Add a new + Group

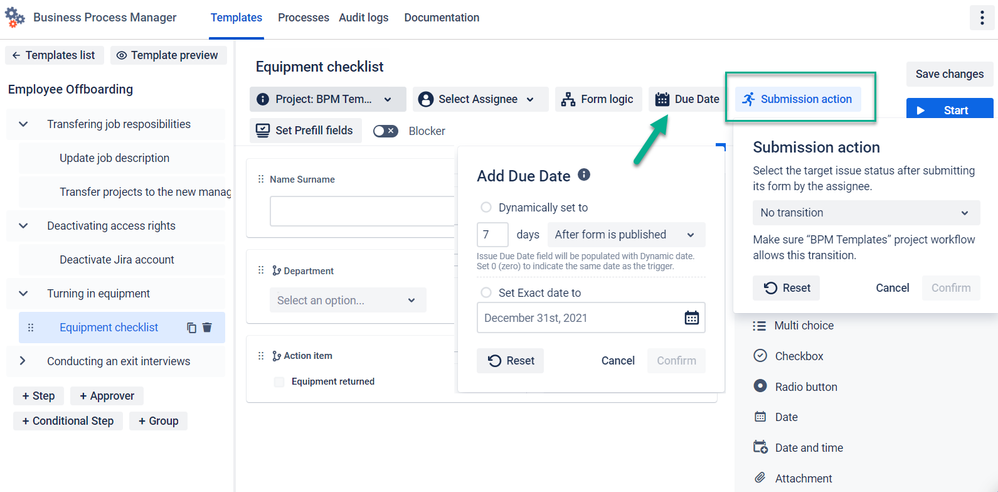coord(158,421)
